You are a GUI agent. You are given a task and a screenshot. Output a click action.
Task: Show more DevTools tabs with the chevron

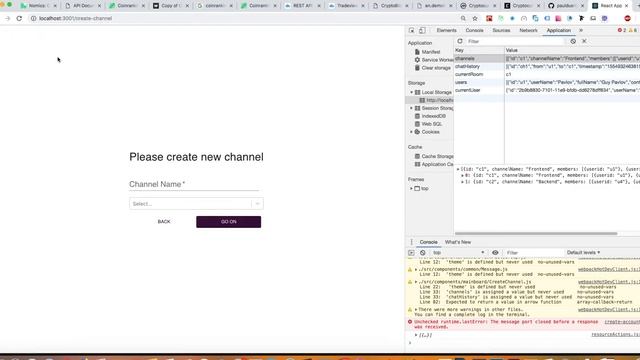581,31
